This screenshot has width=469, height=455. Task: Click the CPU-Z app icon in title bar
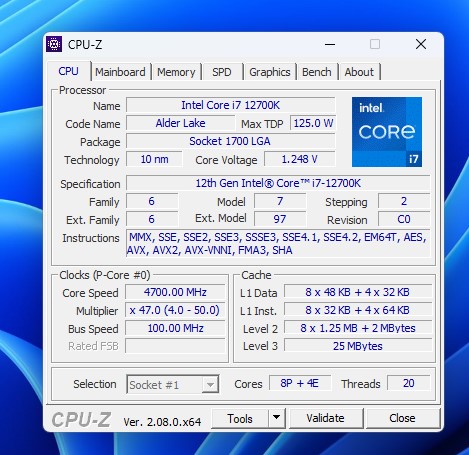(54, 44)
